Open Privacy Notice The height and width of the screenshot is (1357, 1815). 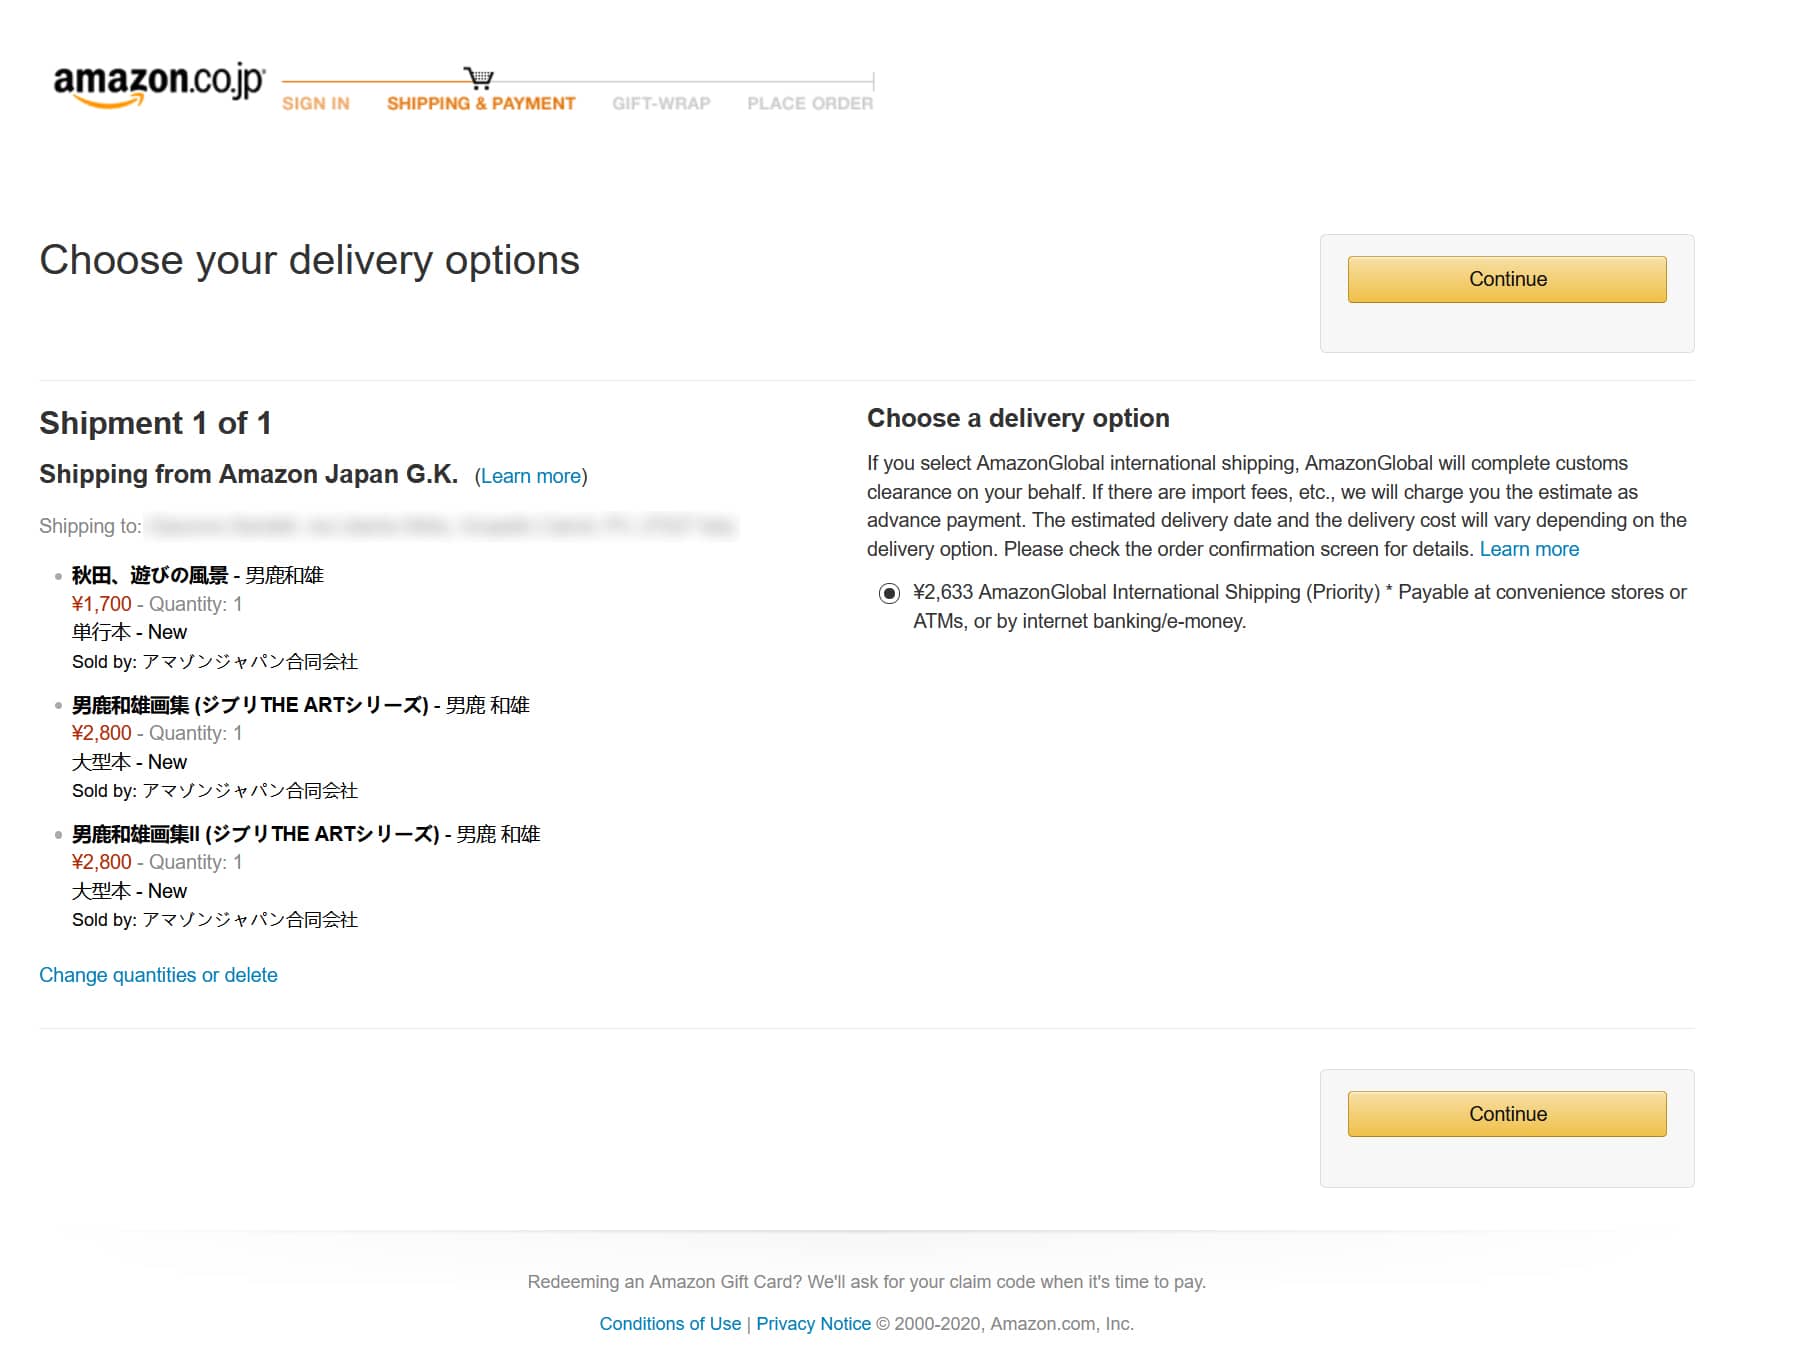pyautogui.click(x=813, y=1323)
